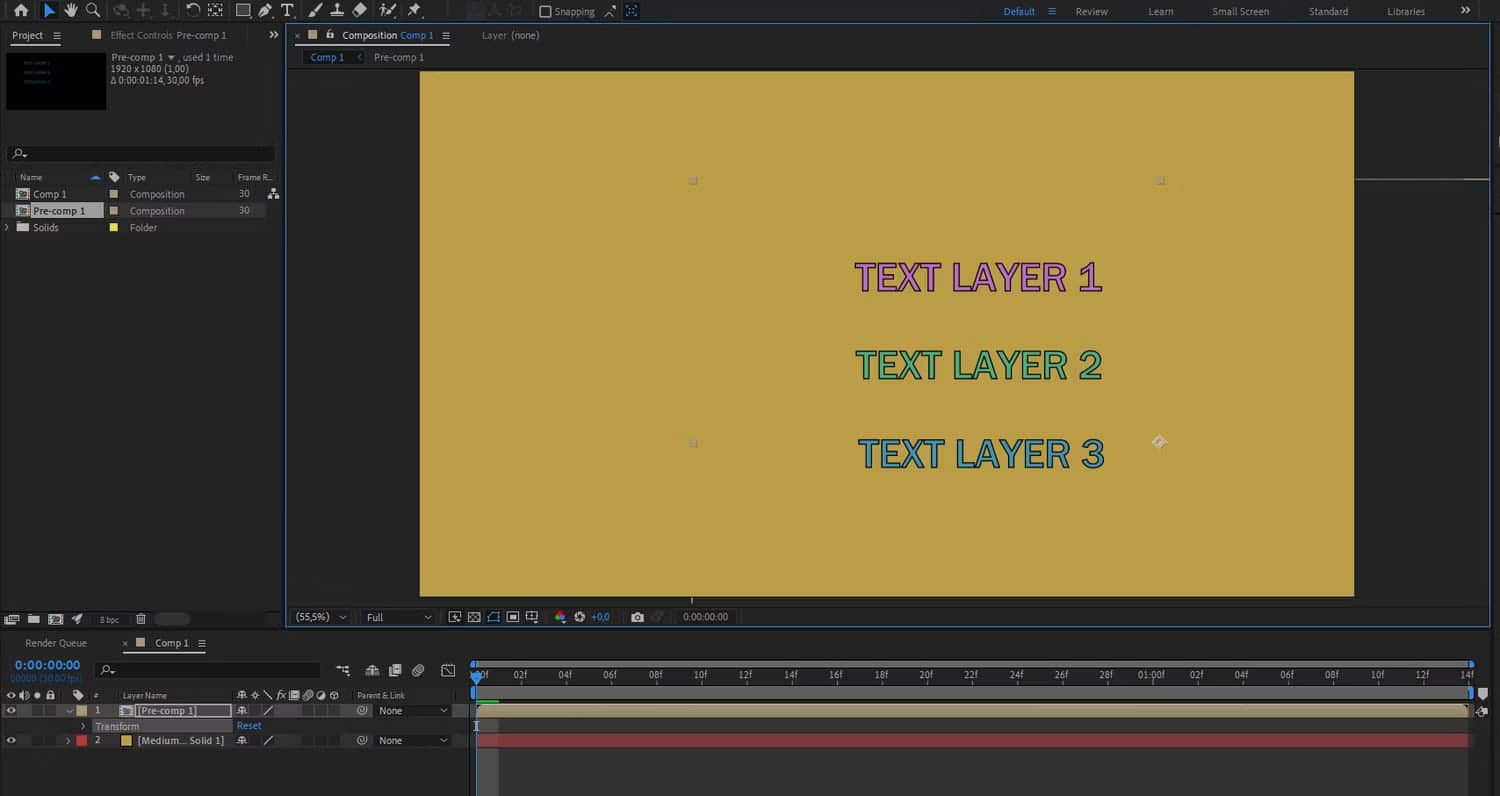Toggle transparency grid in composition viewer

[473, 617]
